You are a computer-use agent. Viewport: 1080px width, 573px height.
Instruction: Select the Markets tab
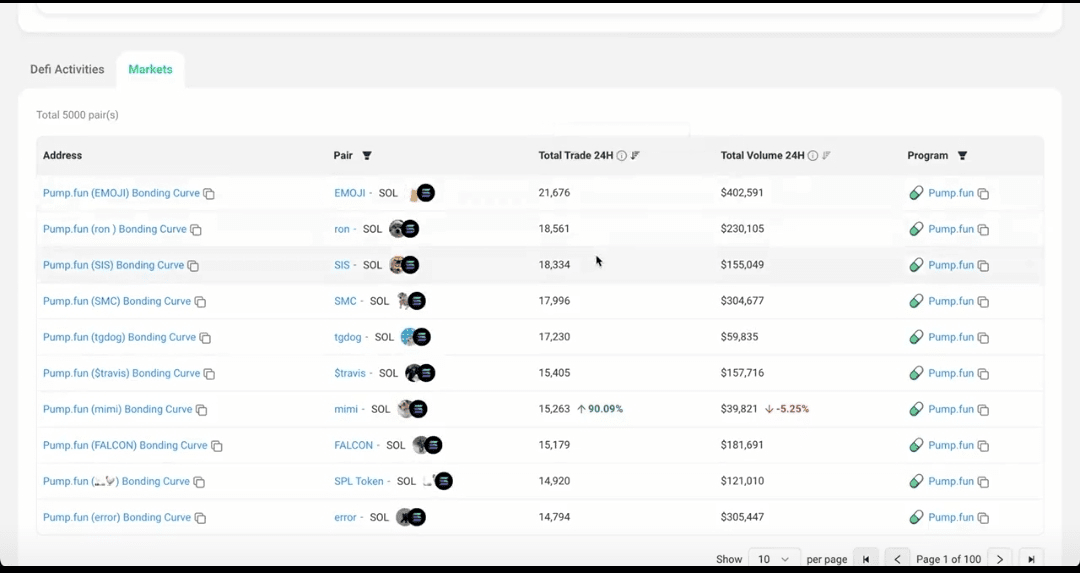(150, 70)
